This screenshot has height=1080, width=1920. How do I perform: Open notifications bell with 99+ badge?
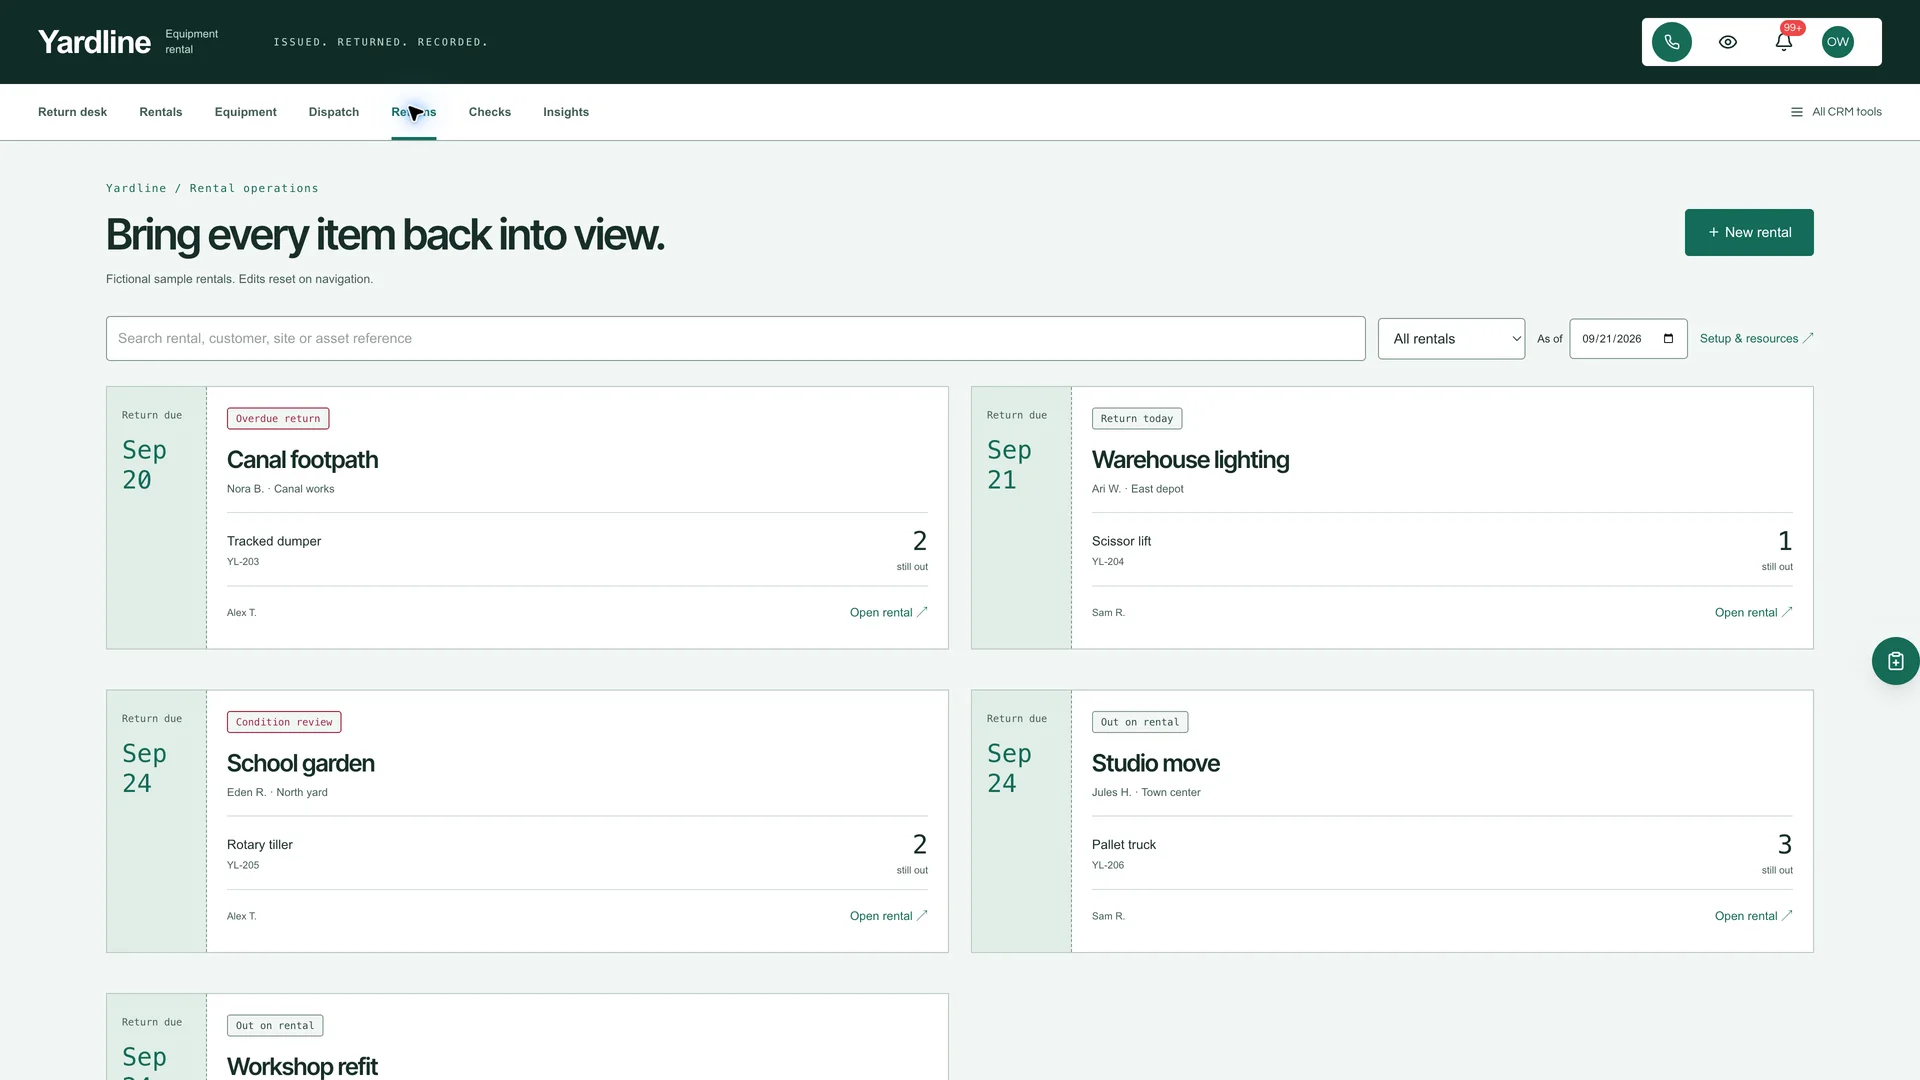1783,42
